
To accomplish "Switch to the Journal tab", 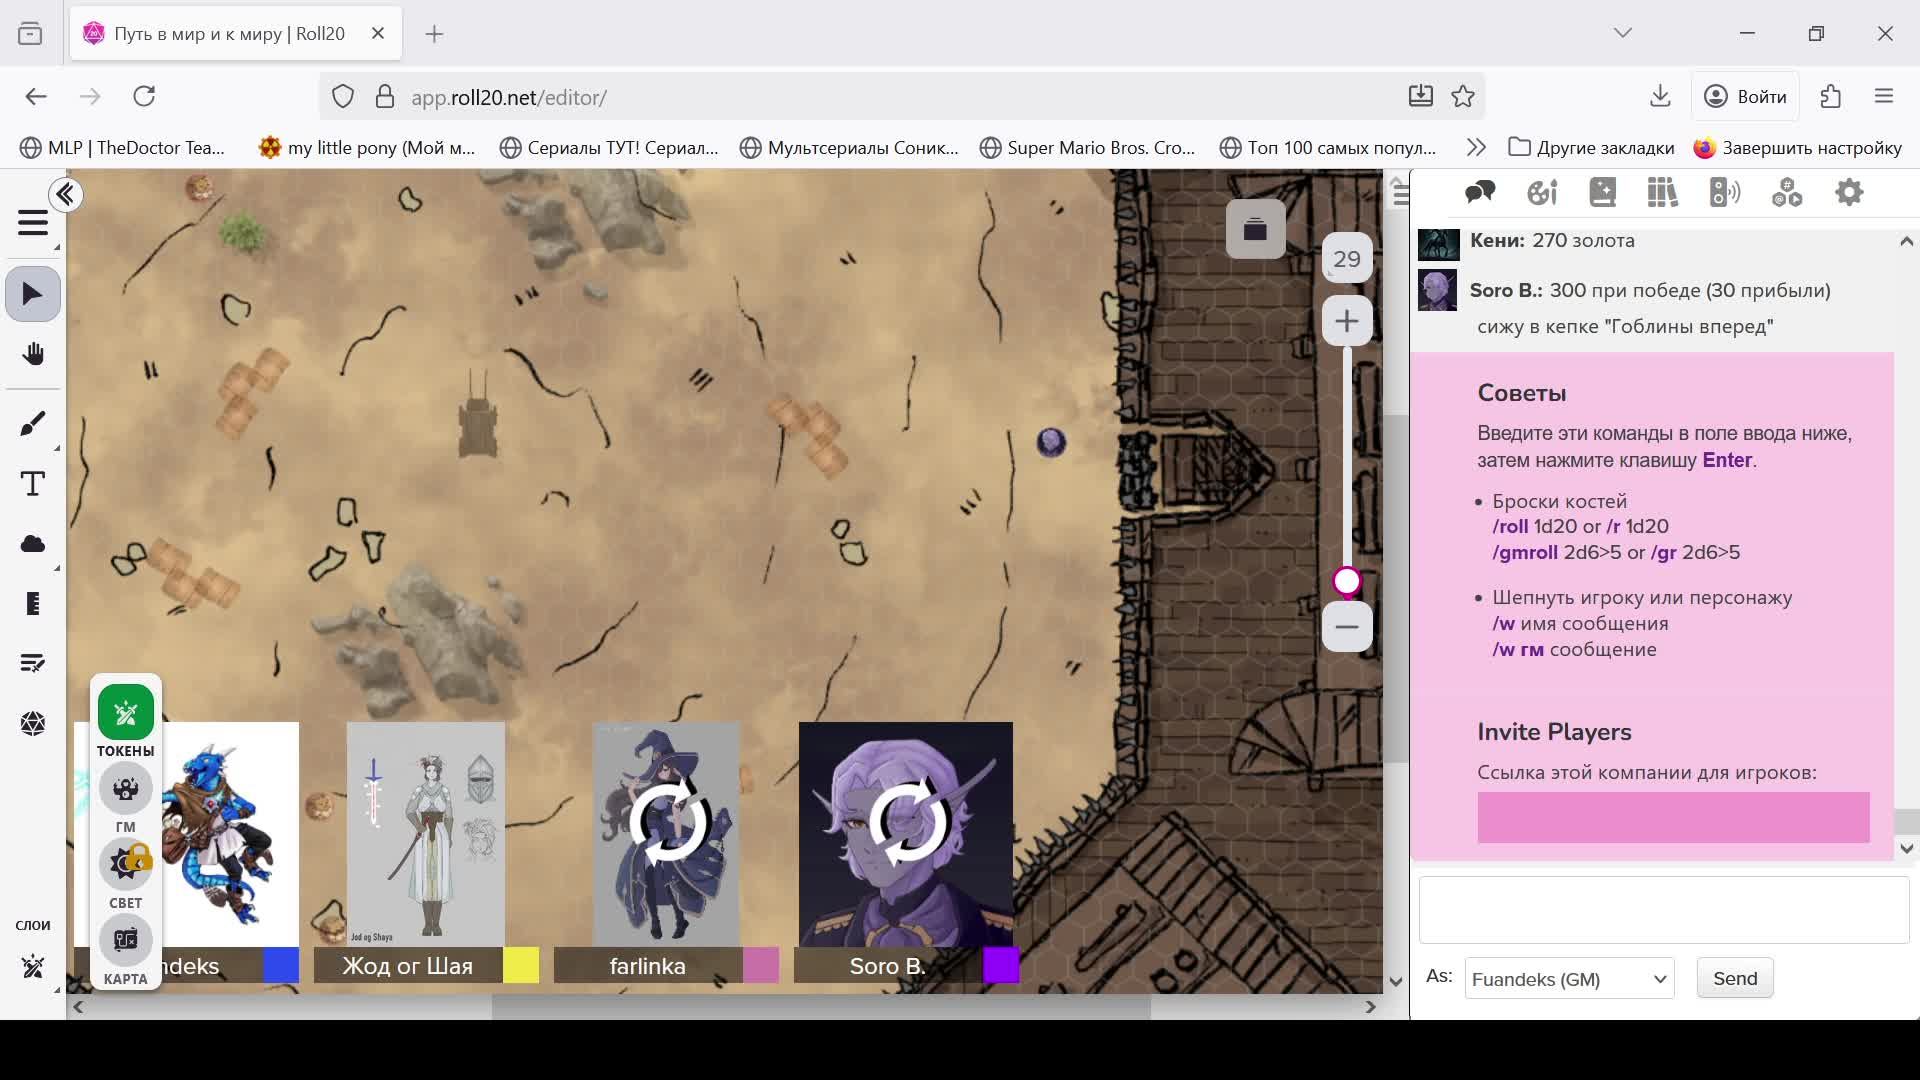I will (1602, 192).
